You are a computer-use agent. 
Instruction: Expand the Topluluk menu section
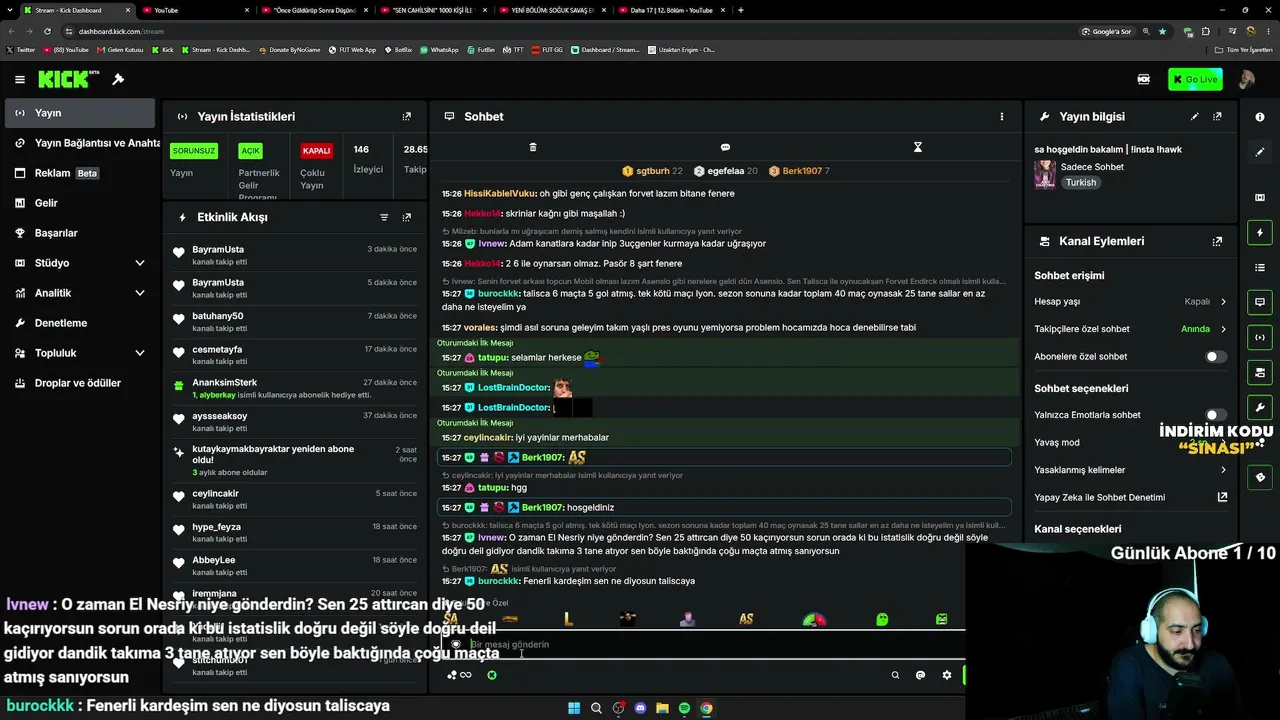tap(139, 353)
